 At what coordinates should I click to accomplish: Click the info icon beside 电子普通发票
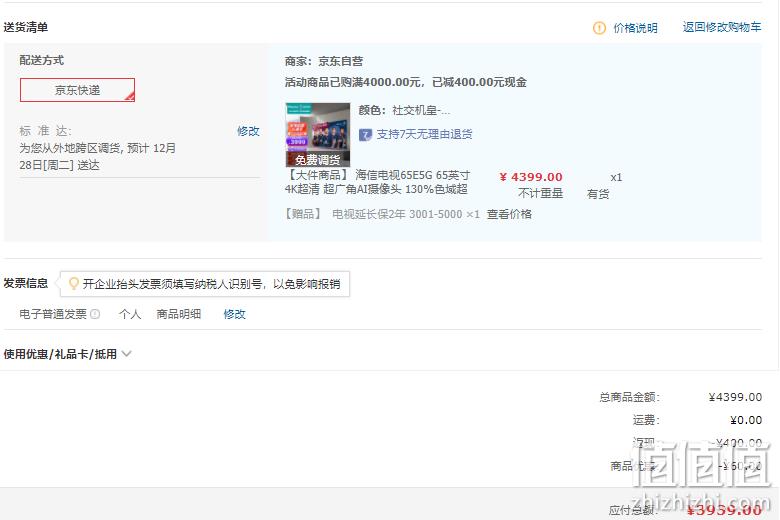tap(95, 314)
